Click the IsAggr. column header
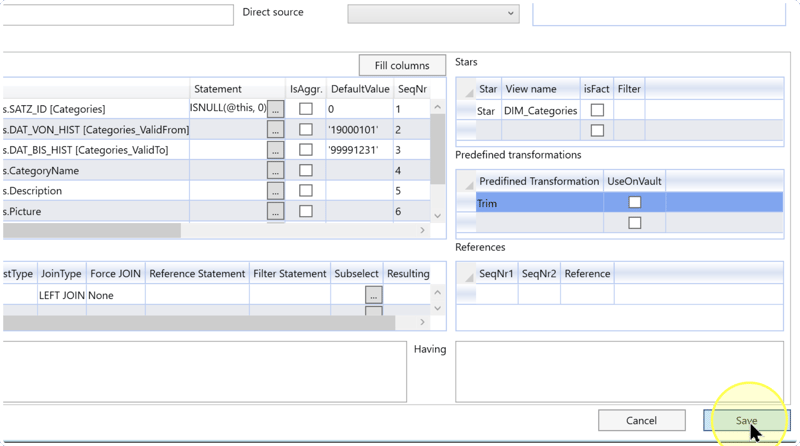 coord(306,89)
